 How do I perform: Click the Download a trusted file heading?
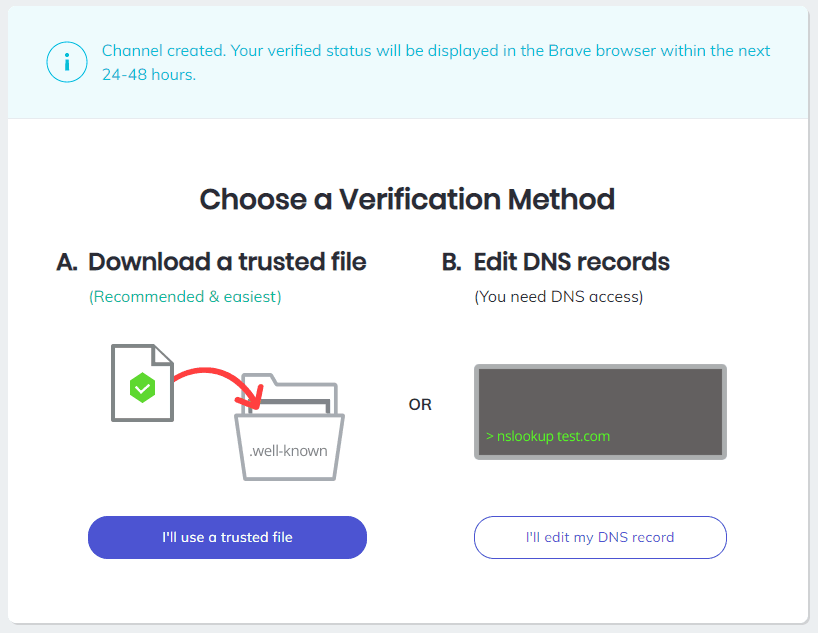tap(227, 261)
